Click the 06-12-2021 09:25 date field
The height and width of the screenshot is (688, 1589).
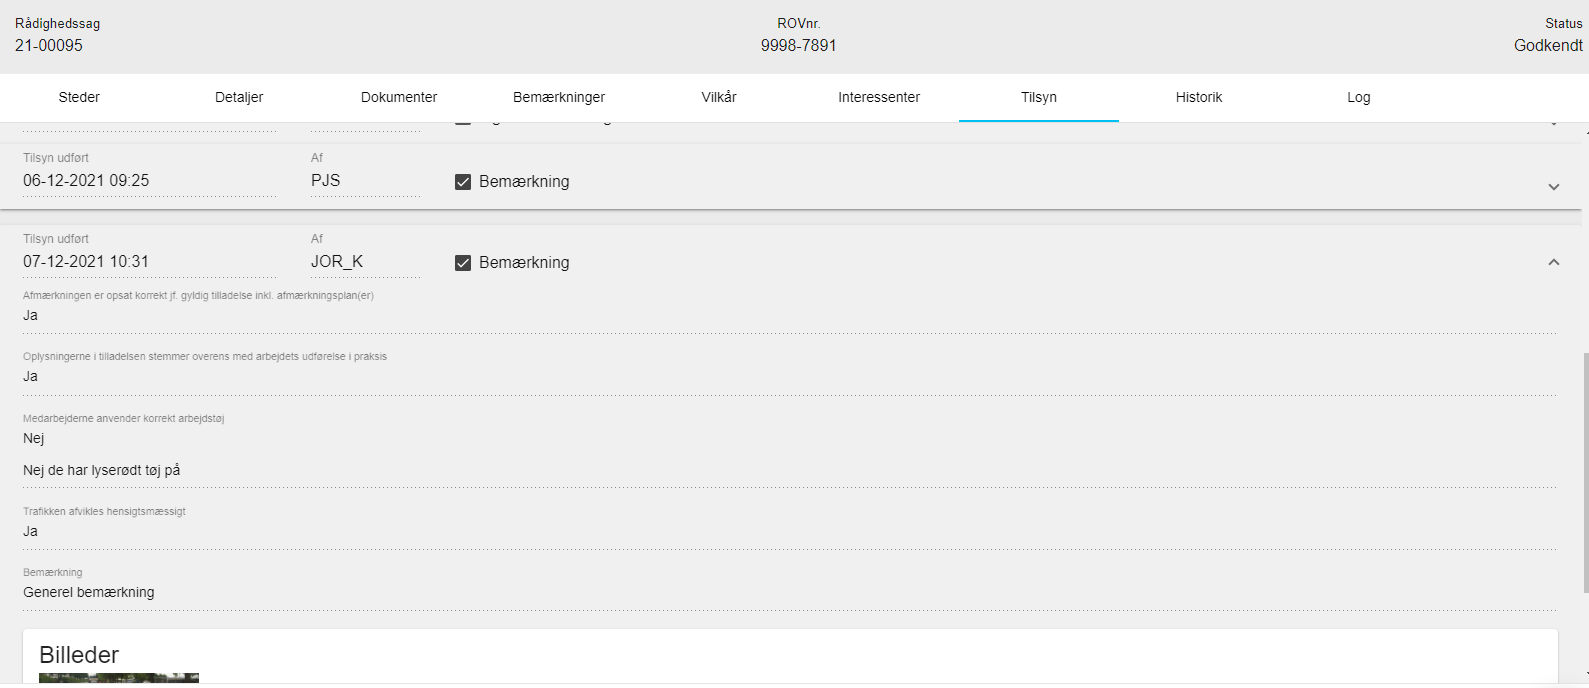[x=148, y=181]
